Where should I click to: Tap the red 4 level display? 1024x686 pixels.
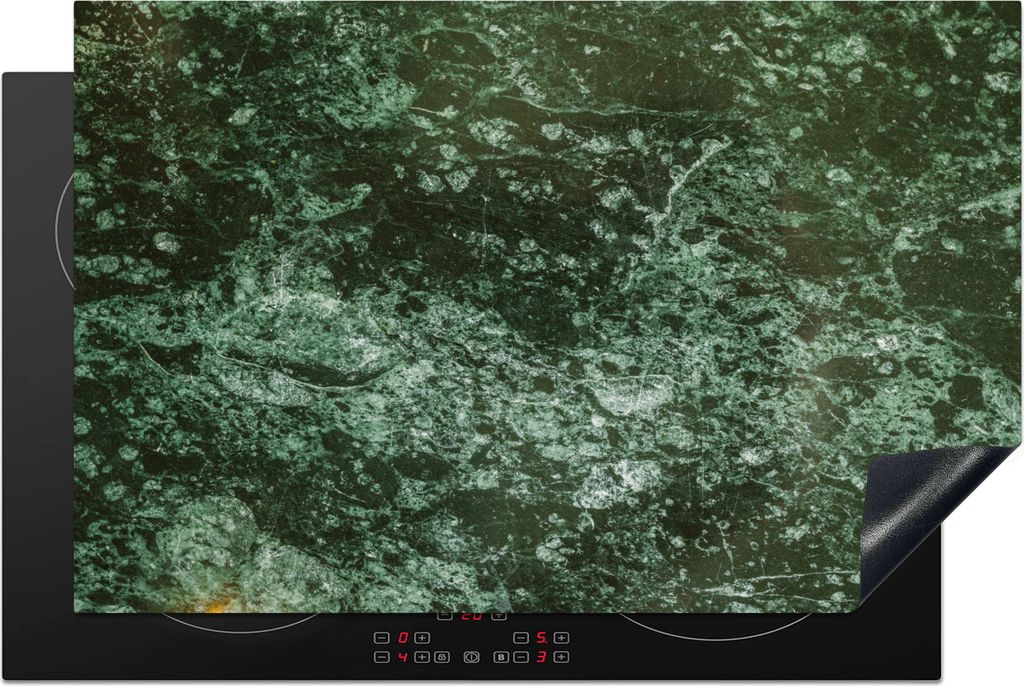click(403, 657)
